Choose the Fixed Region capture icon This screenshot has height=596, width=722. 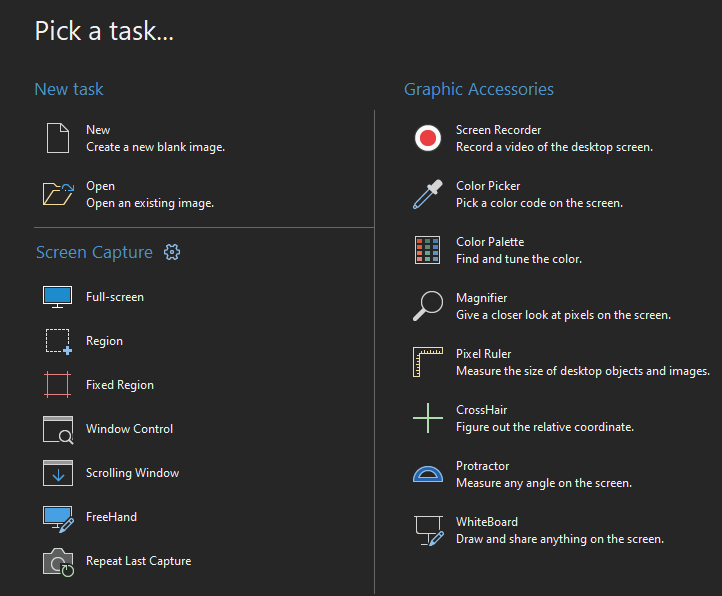[58, 385]
